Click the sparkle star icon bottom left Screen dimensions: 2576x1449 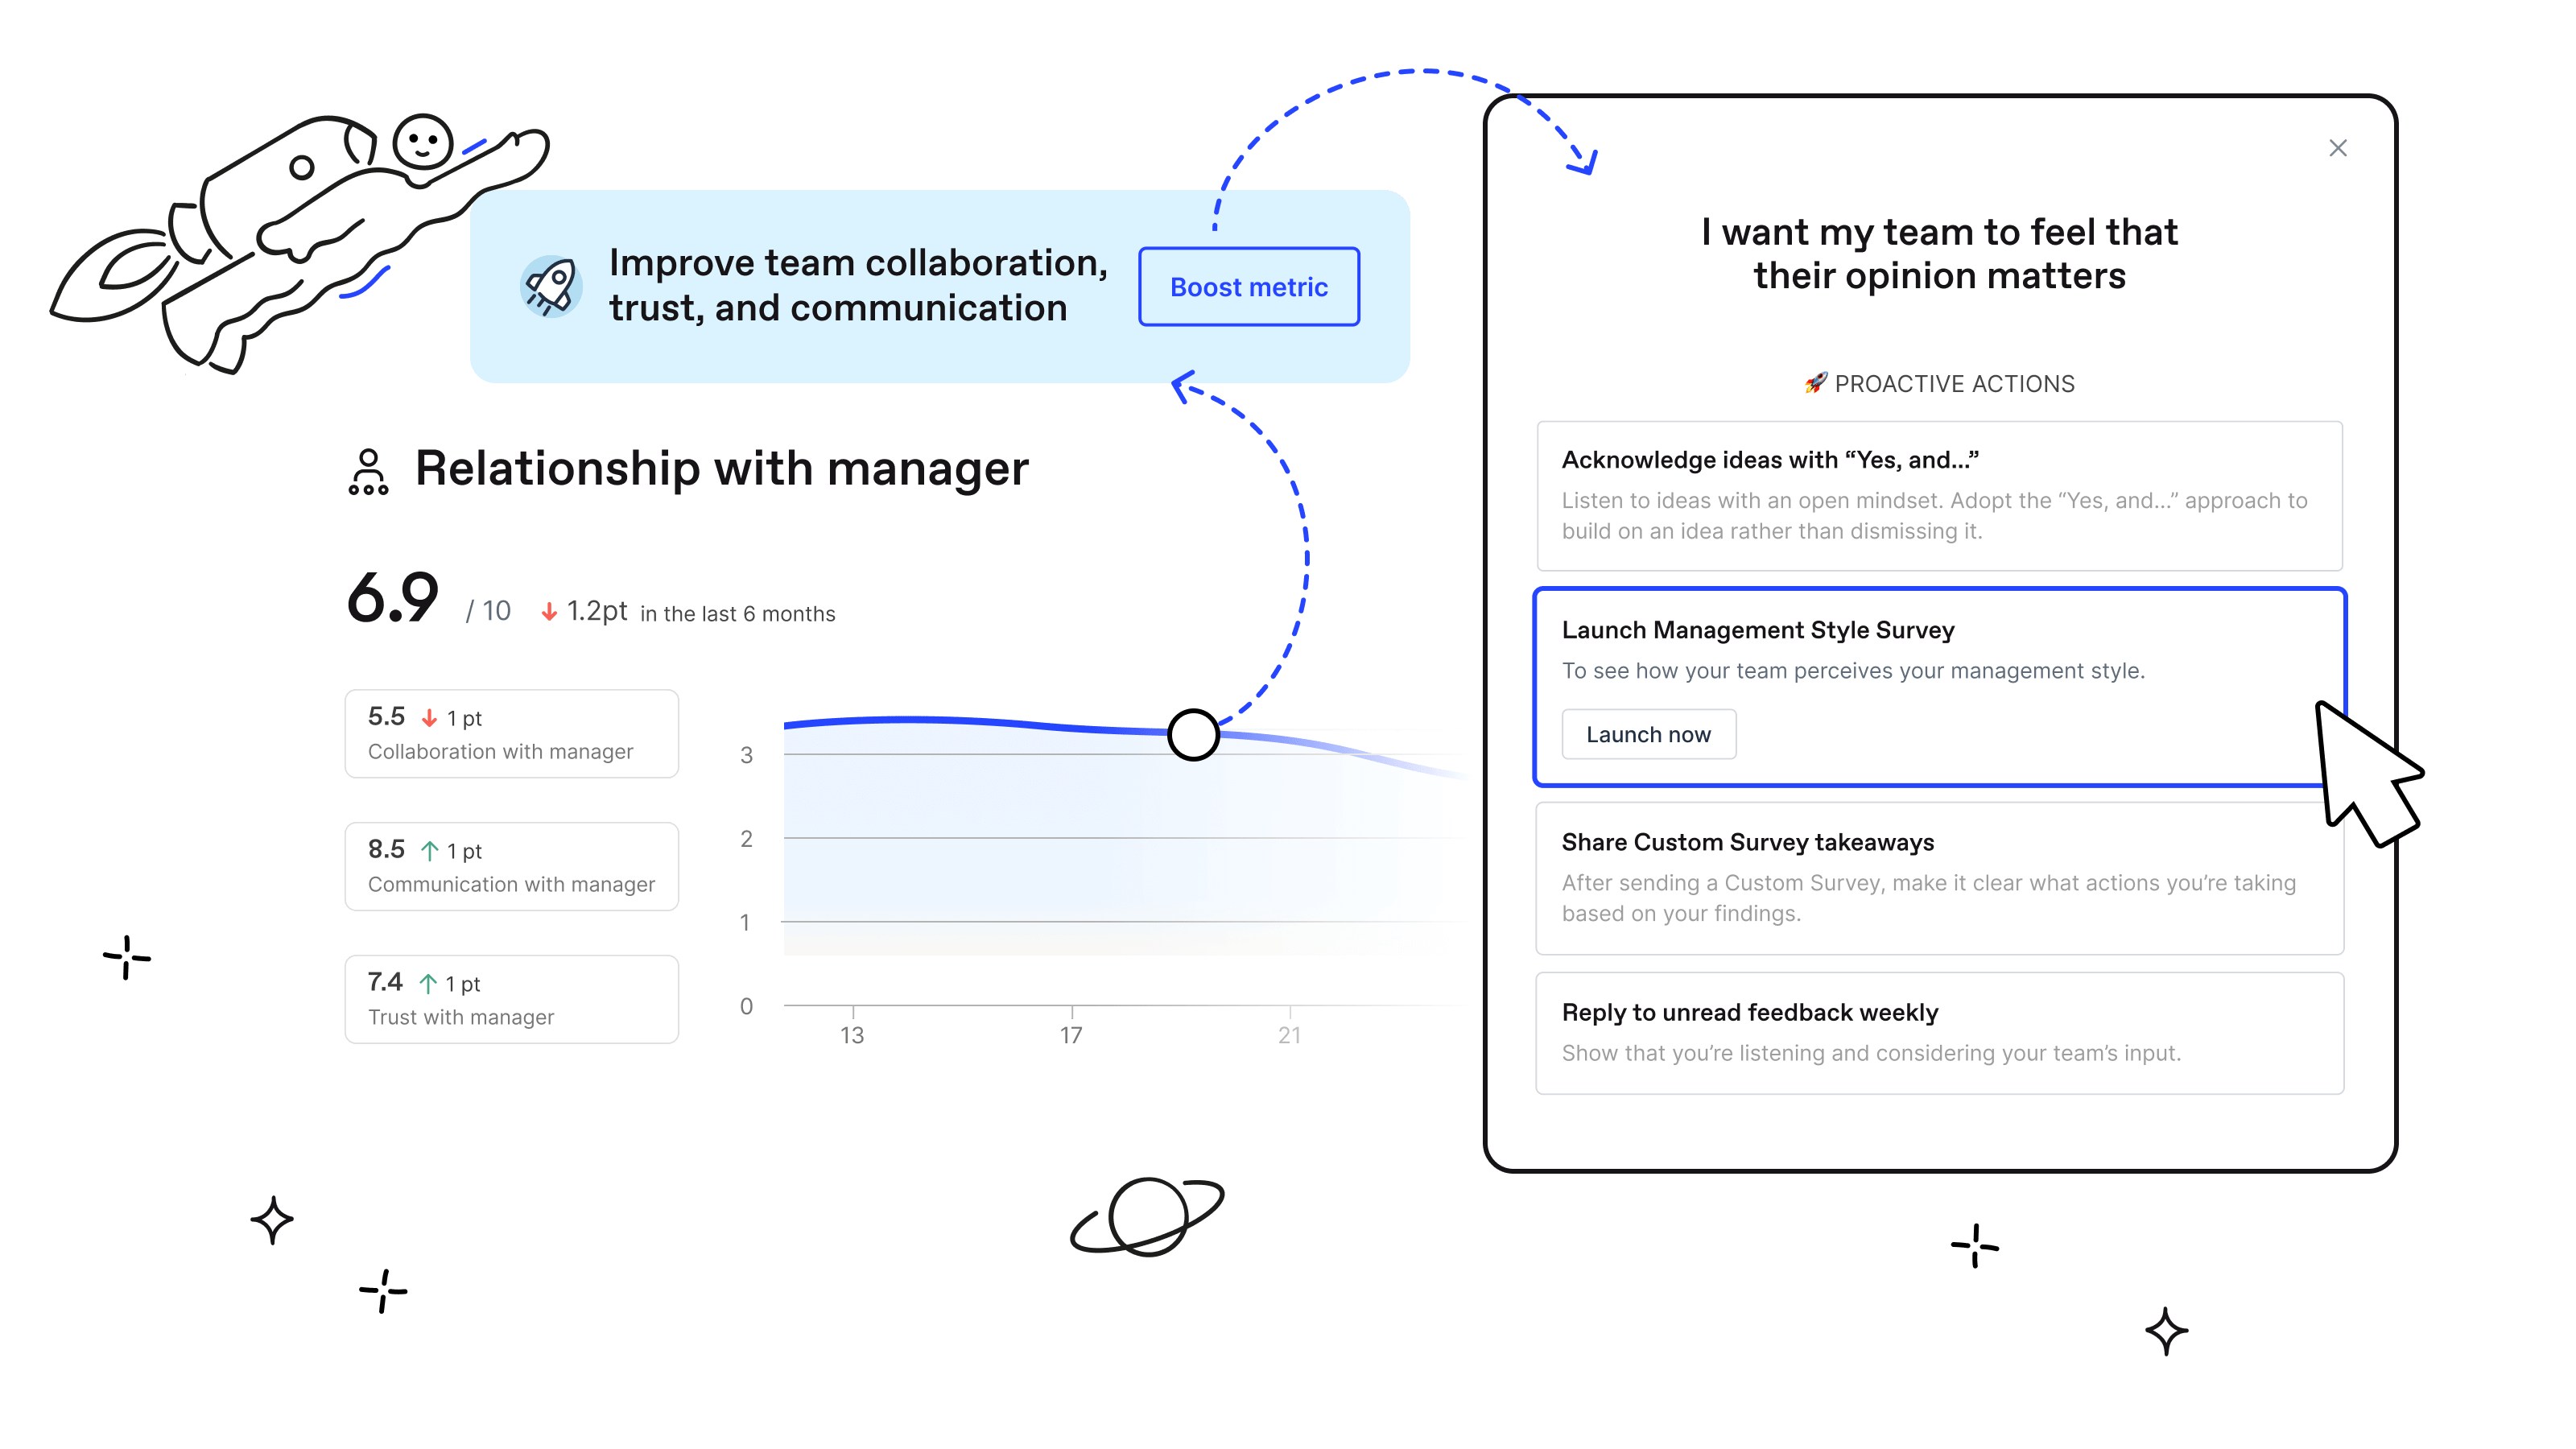click(x=272, y=1217)
